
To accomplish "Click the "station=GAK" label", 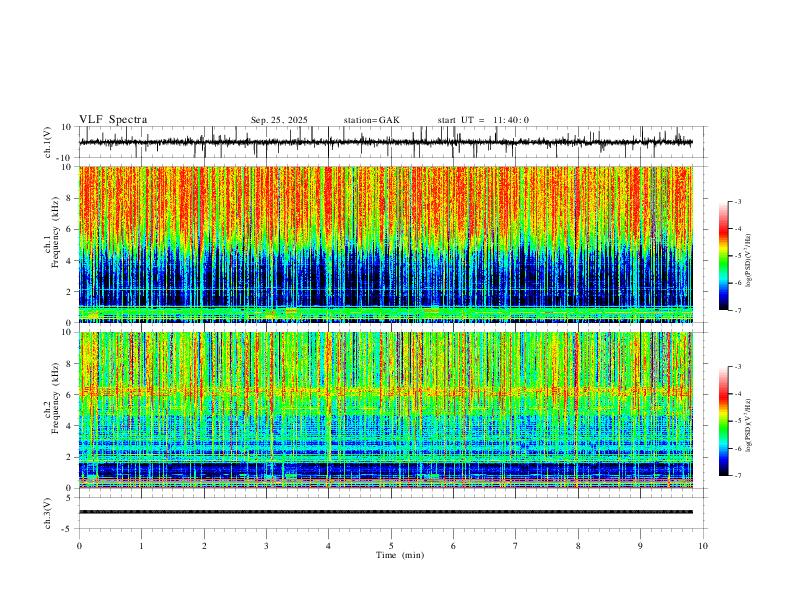I will tap(371, 120).
